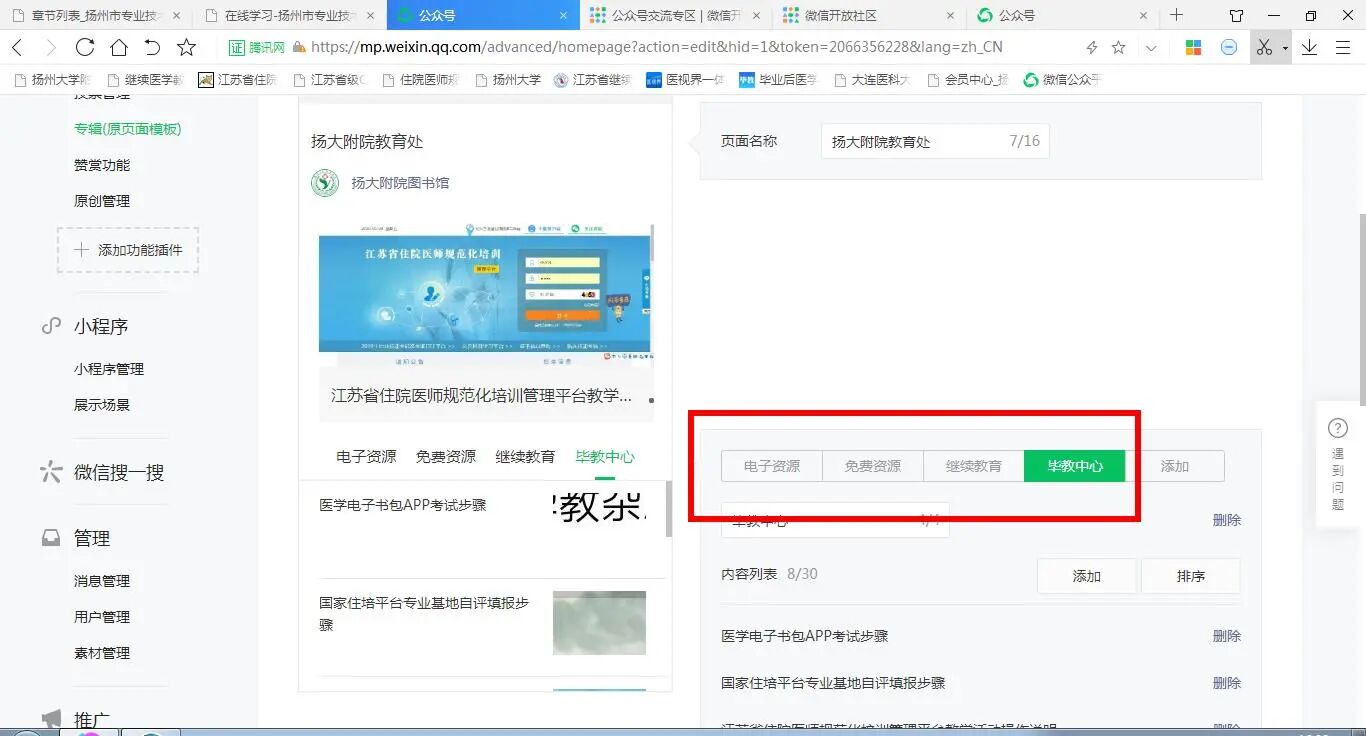Click the 页面名称 input field
This screenshot has height=736, width=1366.
[x=935, y=141]
